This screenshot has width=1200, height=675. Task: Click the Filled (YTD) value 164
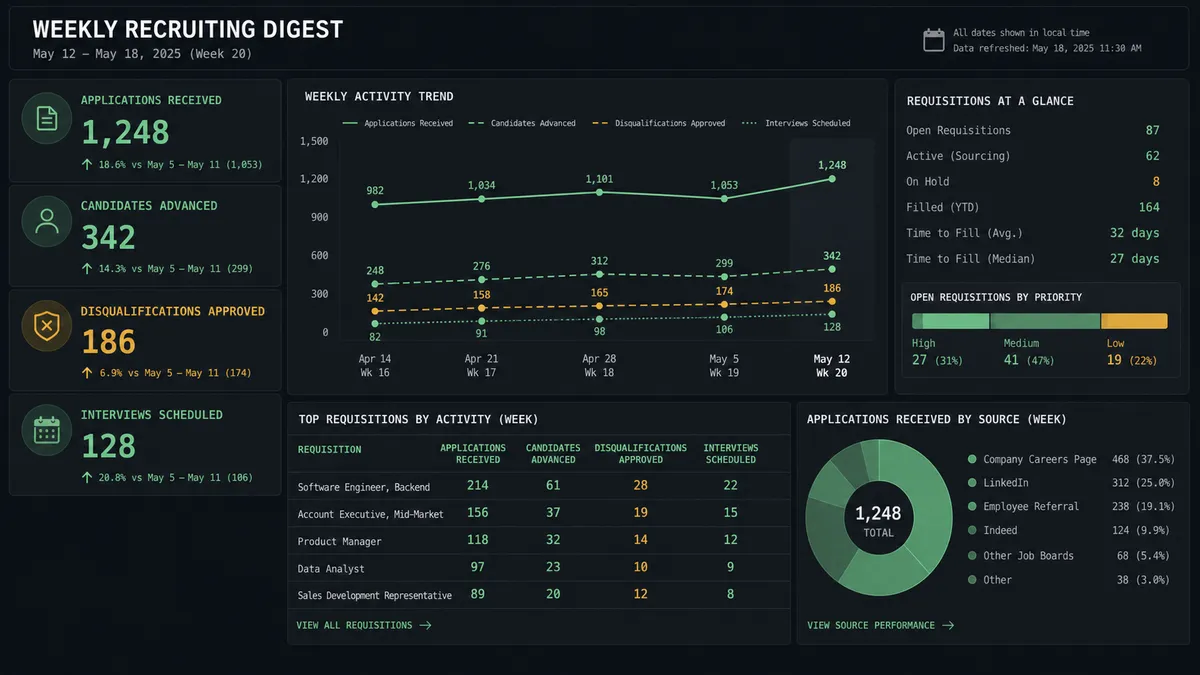coord(1149,207)
